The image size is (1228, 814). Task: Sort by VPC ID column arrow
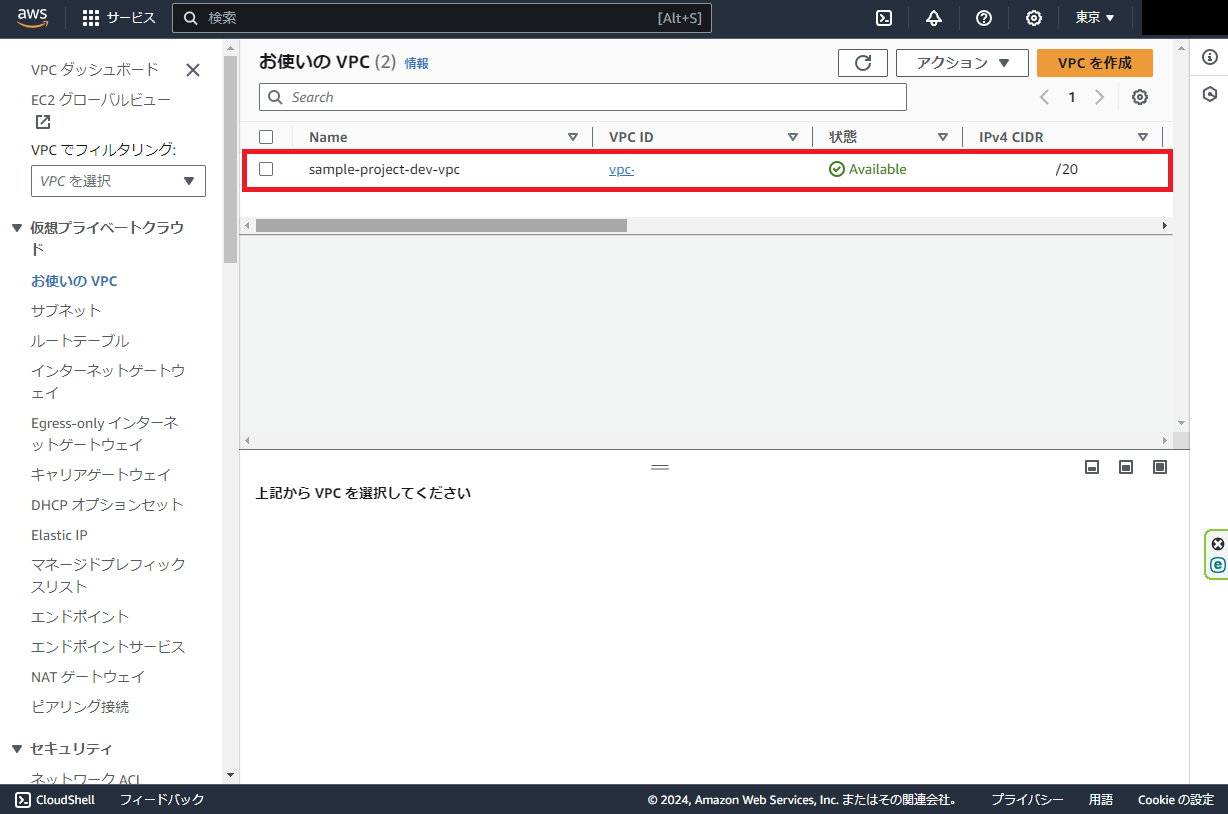tap(793, 137)
